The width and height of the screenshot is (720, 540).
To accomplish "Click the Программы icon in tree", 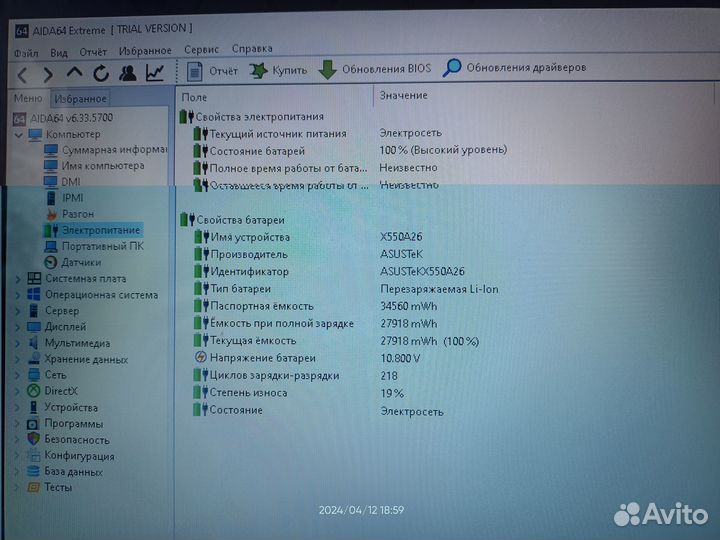I will pos(33,423).
